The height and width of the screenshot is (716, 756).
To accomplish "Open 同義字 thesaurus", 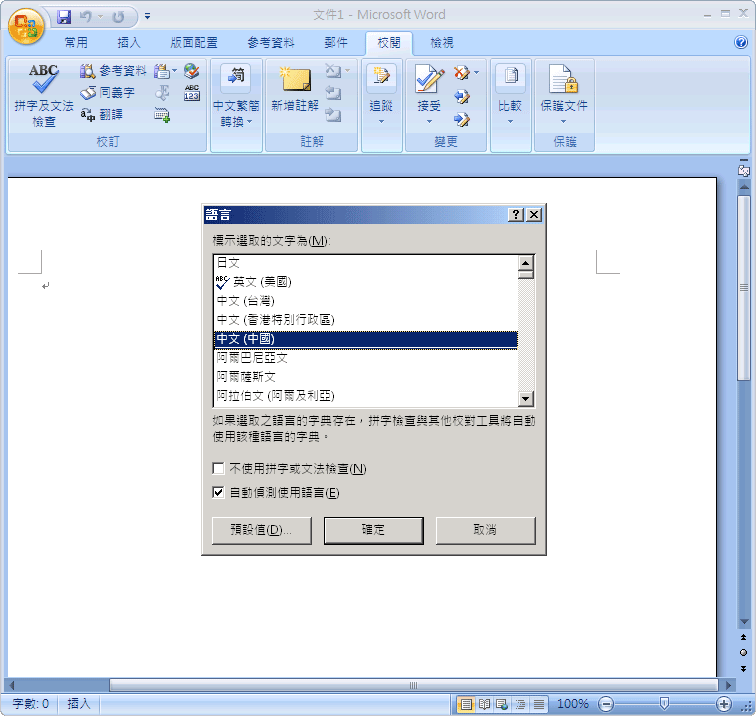I will pos(108,92).
